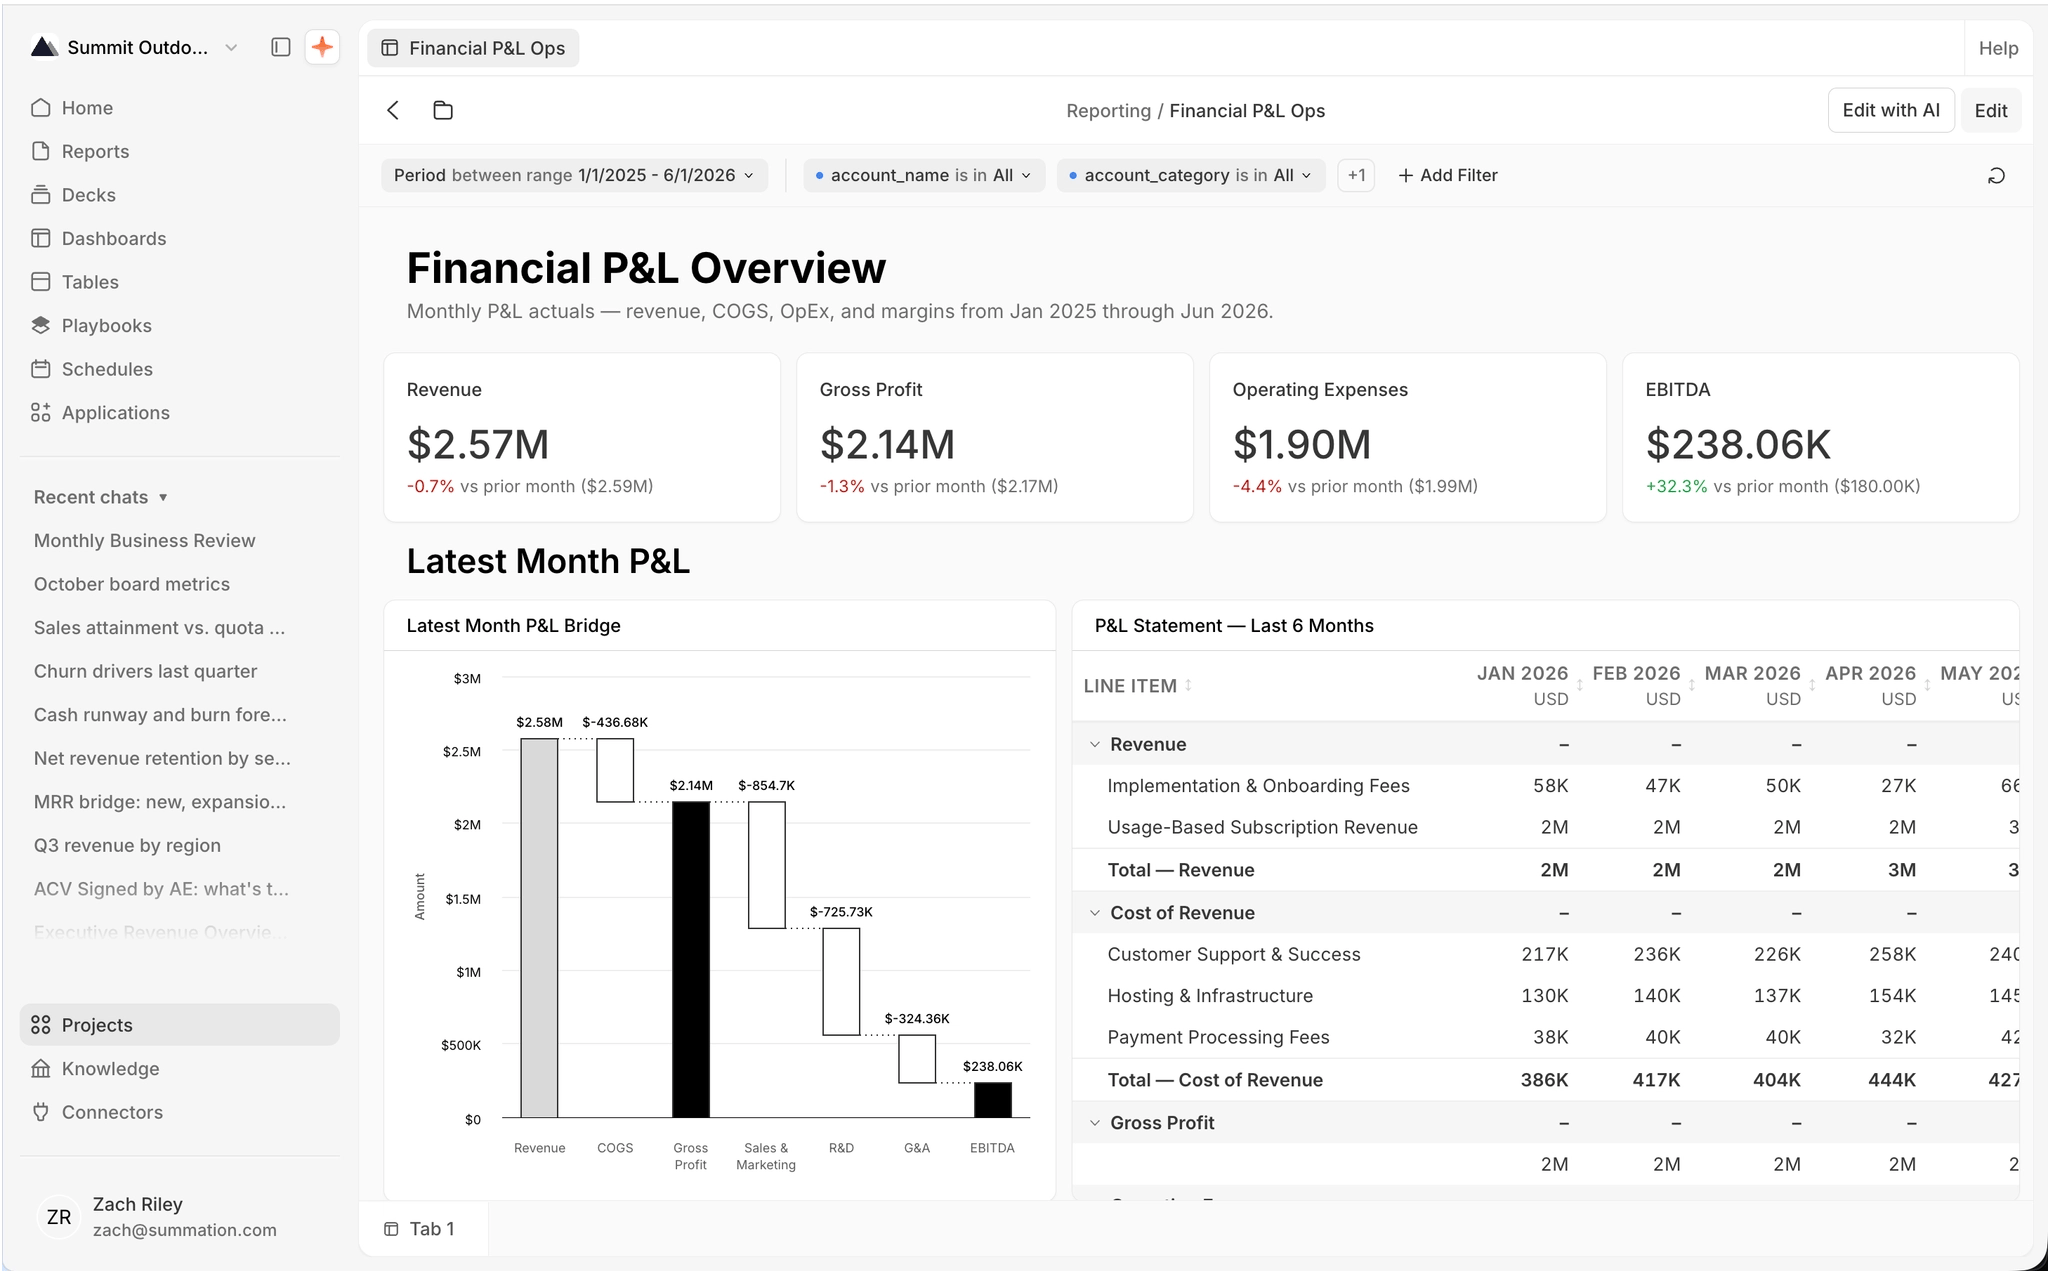Open the October board metrics chat
This screenshot has height=1271, width=2048.
pyautogui.click(x=132, y=584)
